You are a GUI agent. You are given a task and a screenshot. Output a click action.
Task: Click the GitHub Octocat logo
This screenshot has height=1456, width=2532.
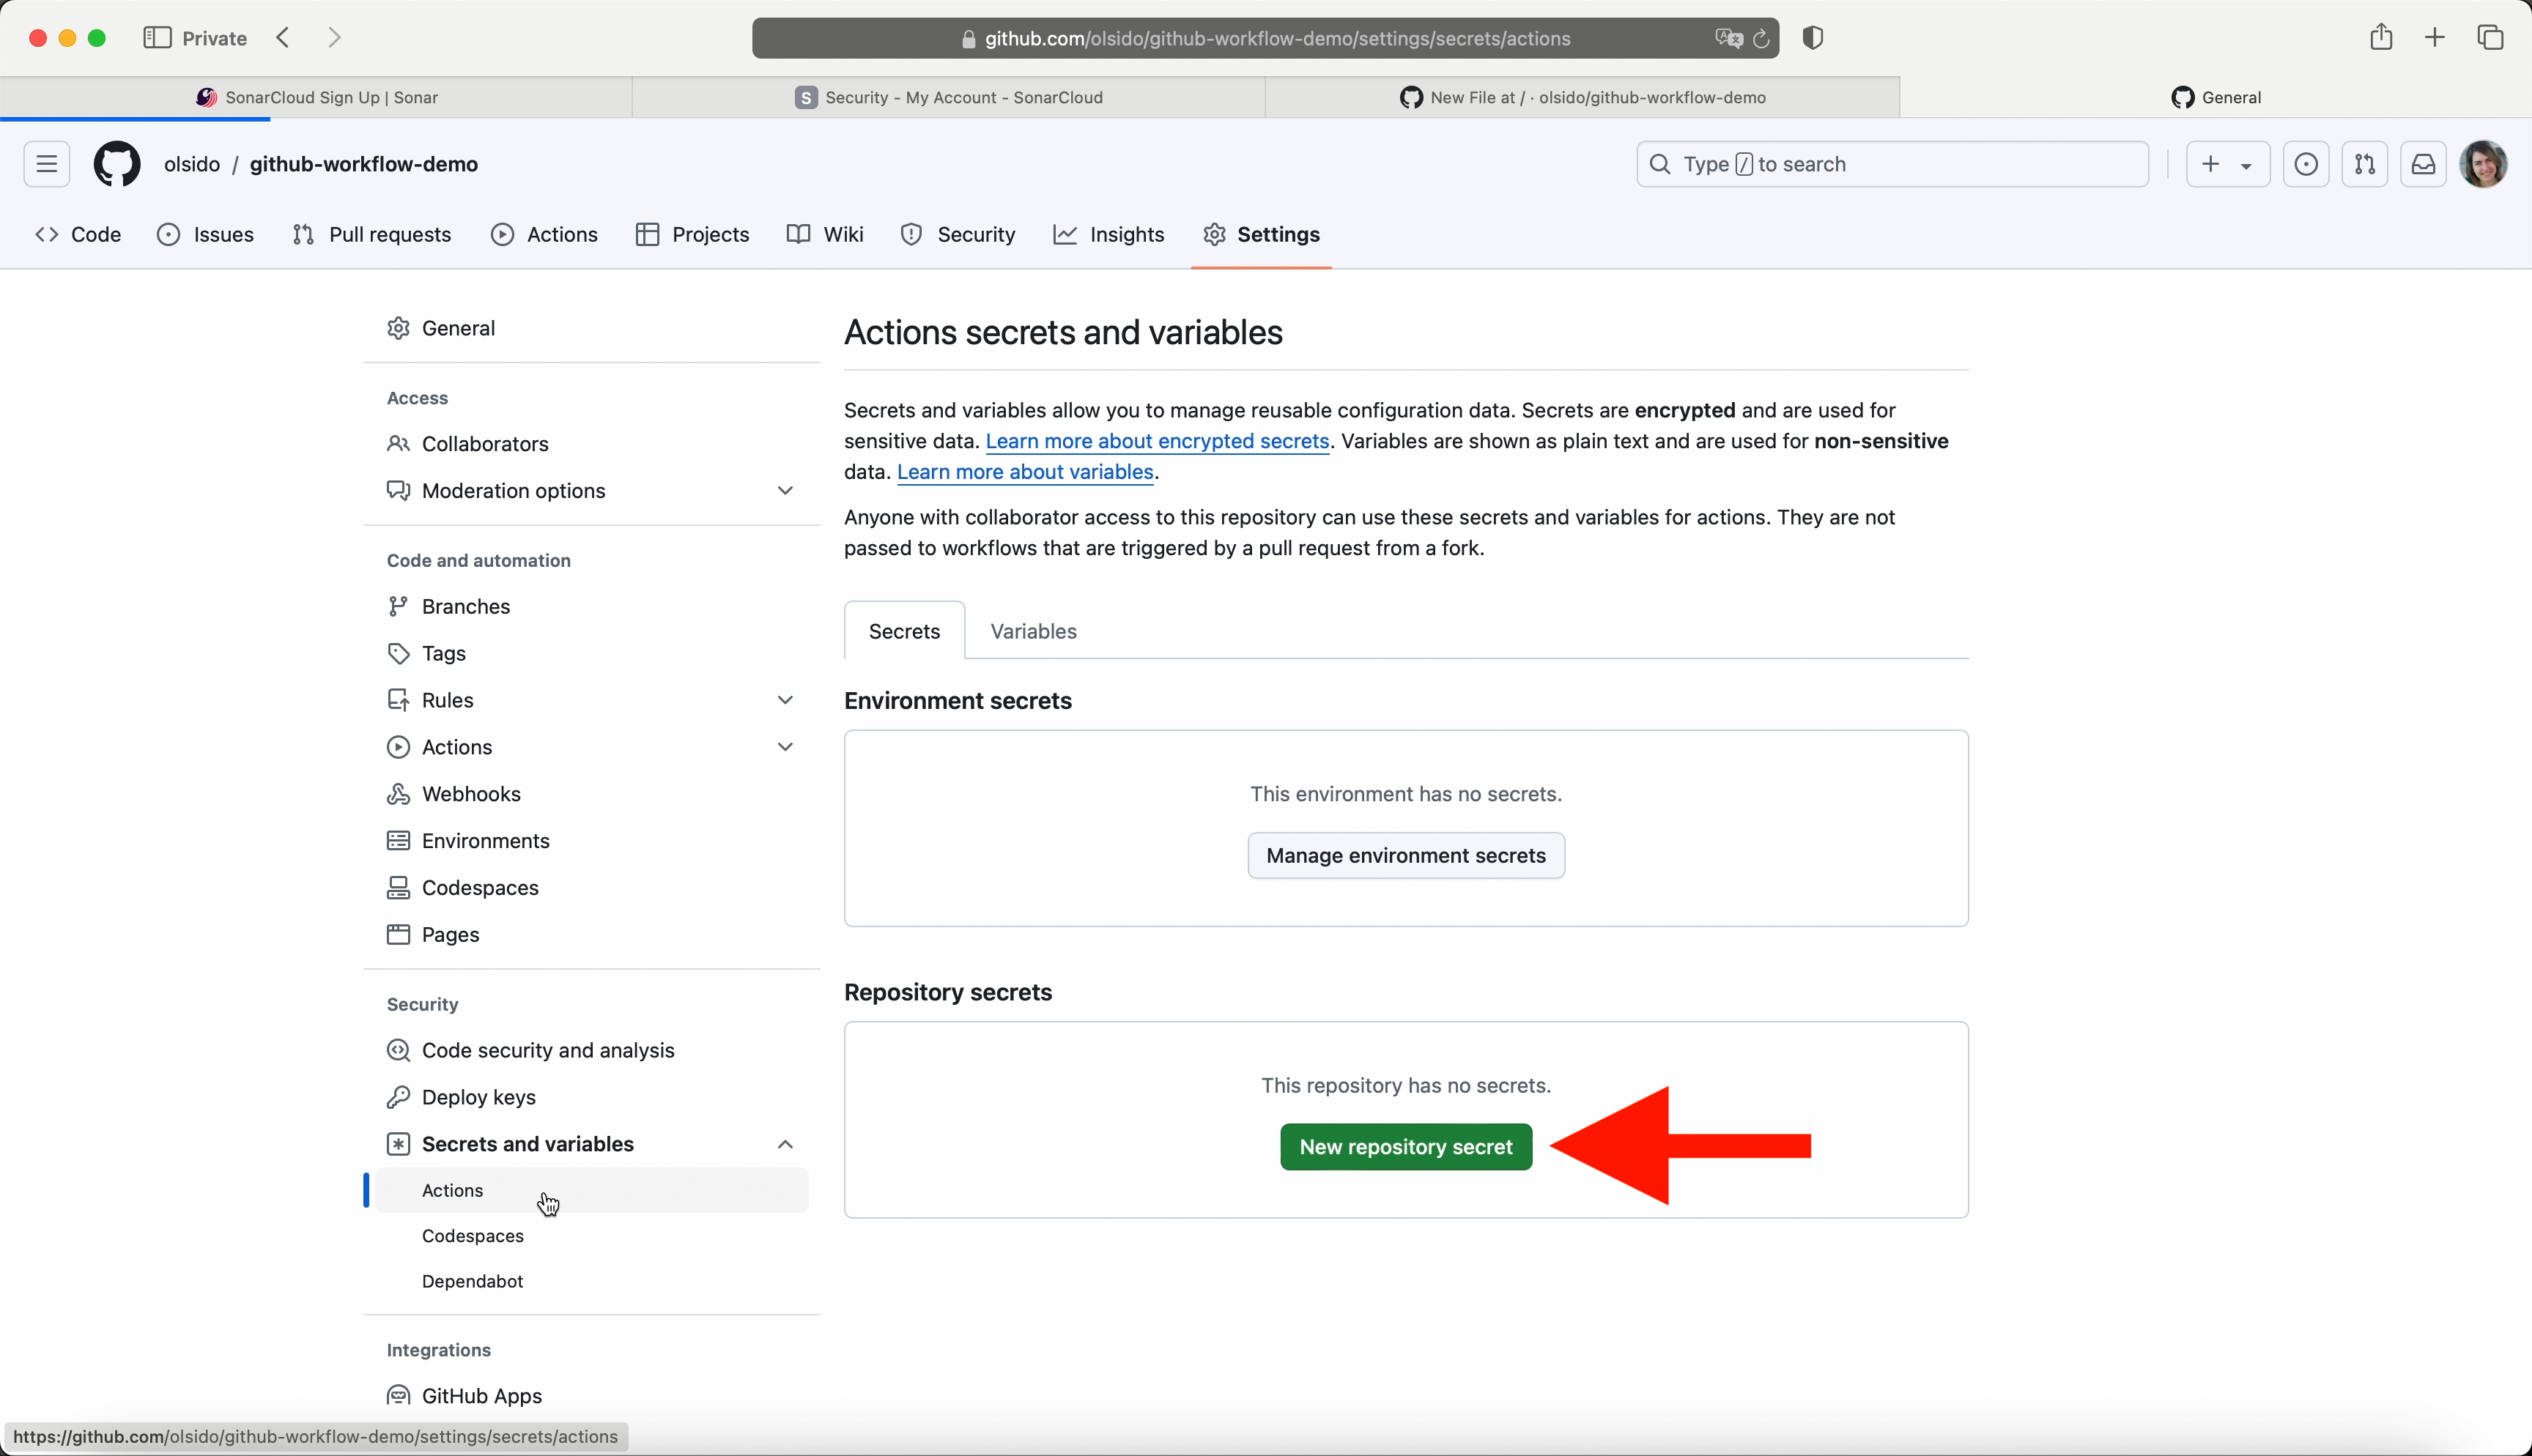[117, 164]
